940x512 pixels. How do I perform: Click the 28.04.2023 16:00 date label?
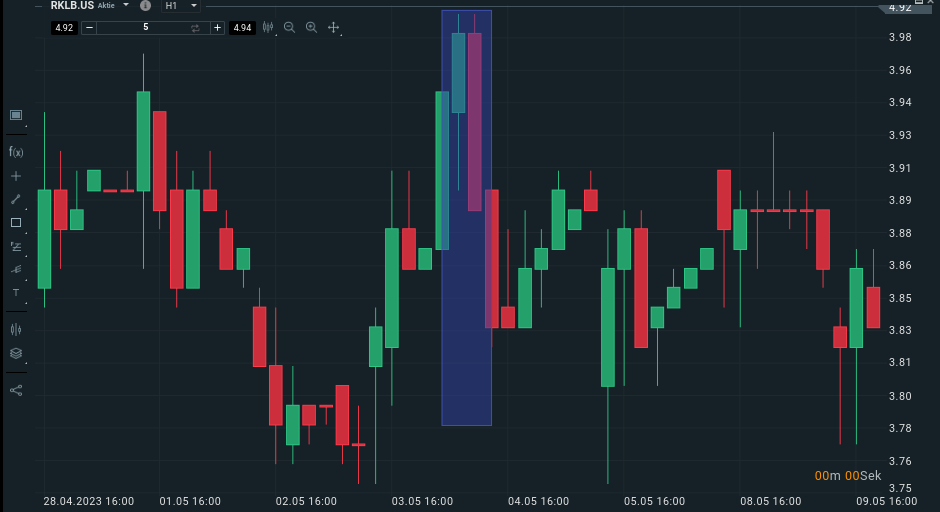[x=89, y=501]
